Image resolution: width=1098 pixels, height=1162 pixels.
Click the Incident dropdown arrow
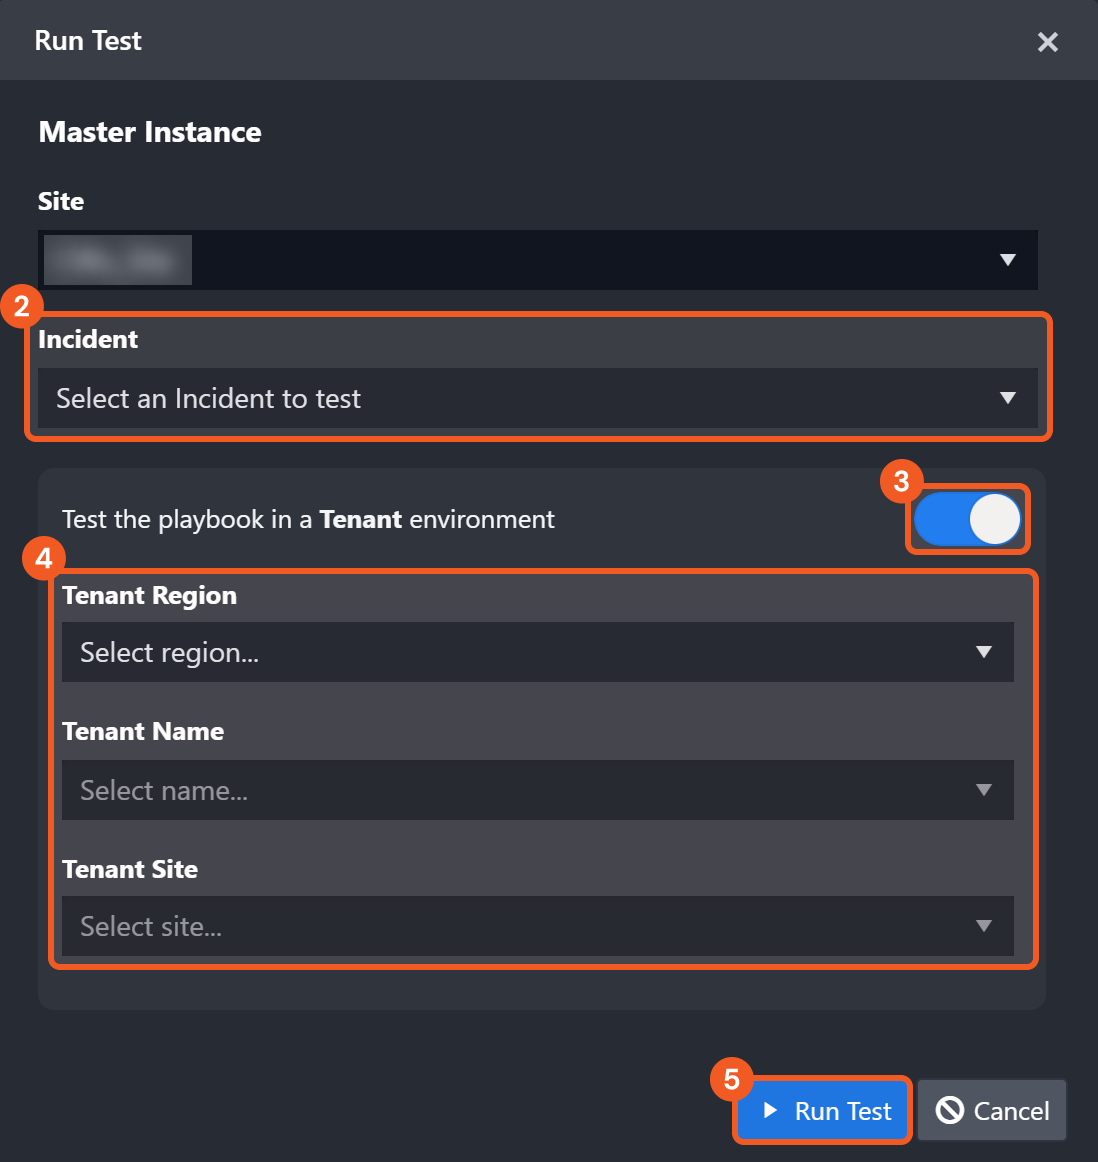coord(1007,398)
